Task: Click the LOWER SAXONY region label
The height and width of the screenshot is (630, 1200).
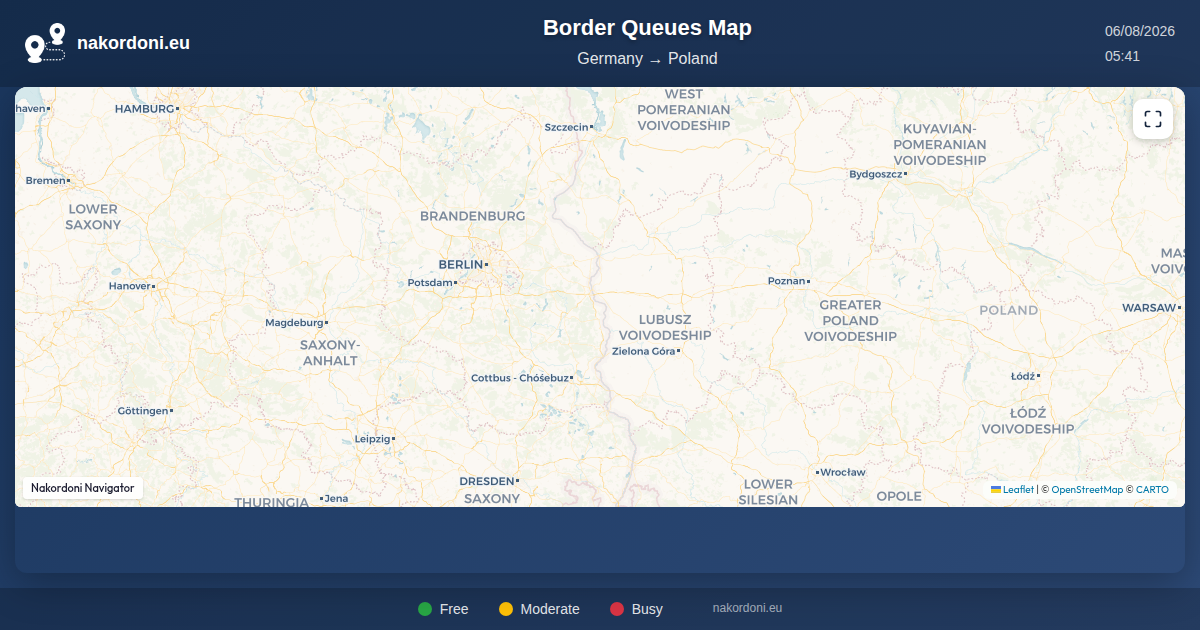Action: click(93, 217)
